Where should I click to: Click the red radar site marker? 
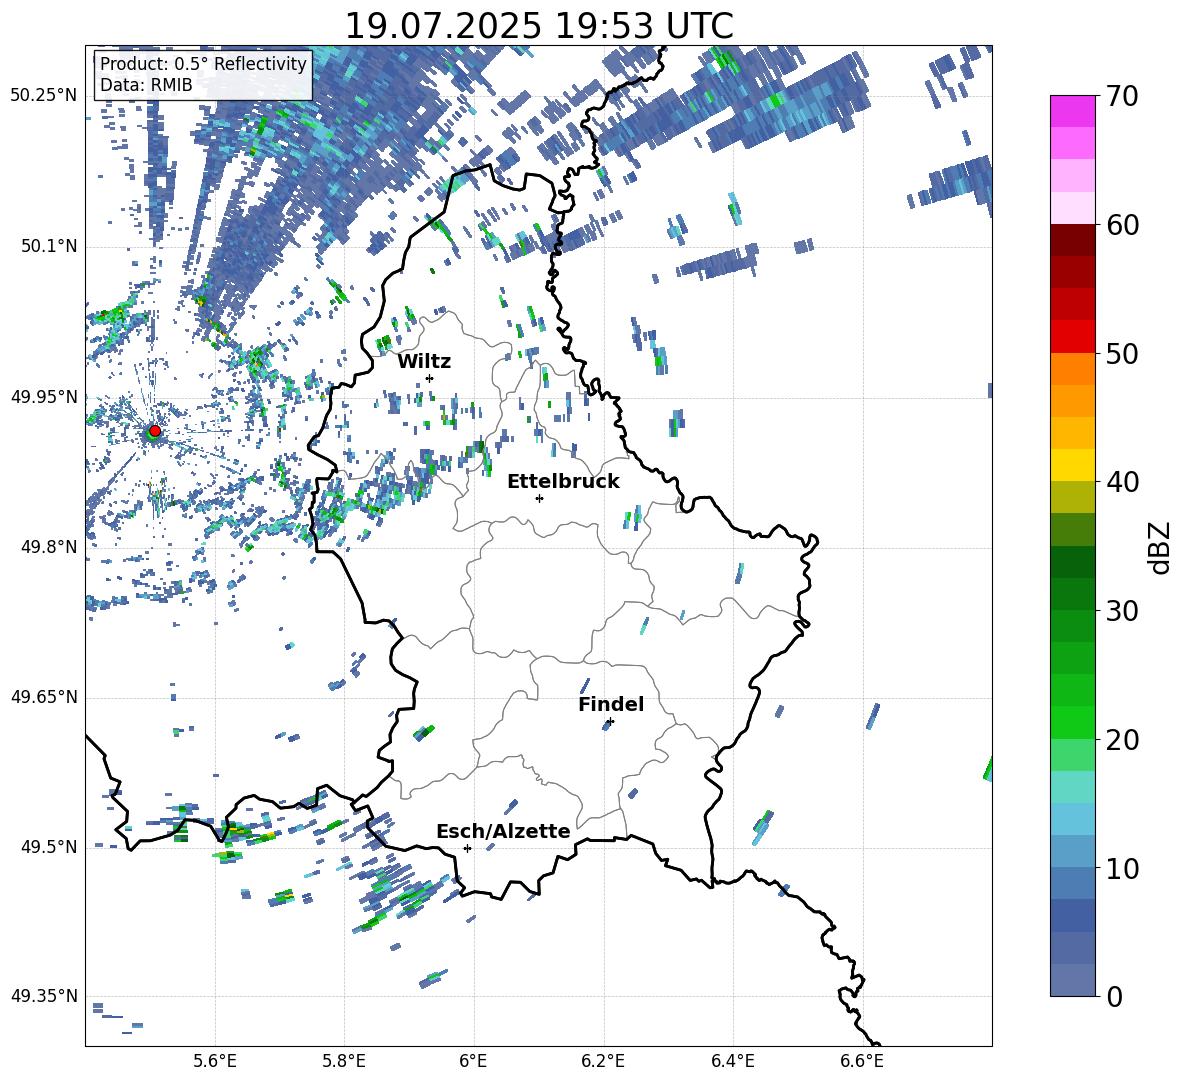point(155,430)
